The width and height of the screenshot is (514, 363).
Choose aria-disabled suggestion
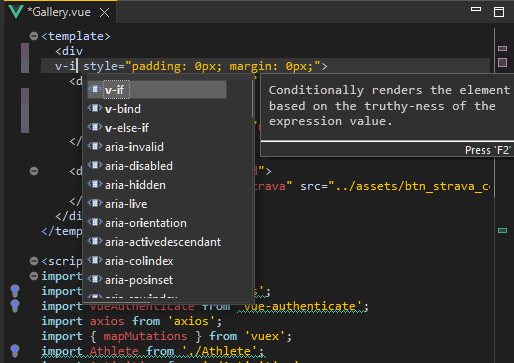(157, 166)
